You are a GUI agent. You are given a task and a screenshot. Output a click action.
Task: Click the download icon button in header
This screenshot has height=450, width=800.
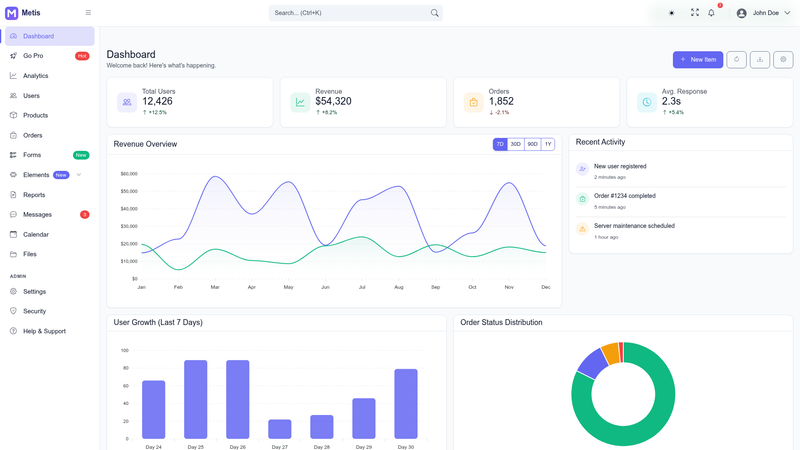click(x=760, y=60)
